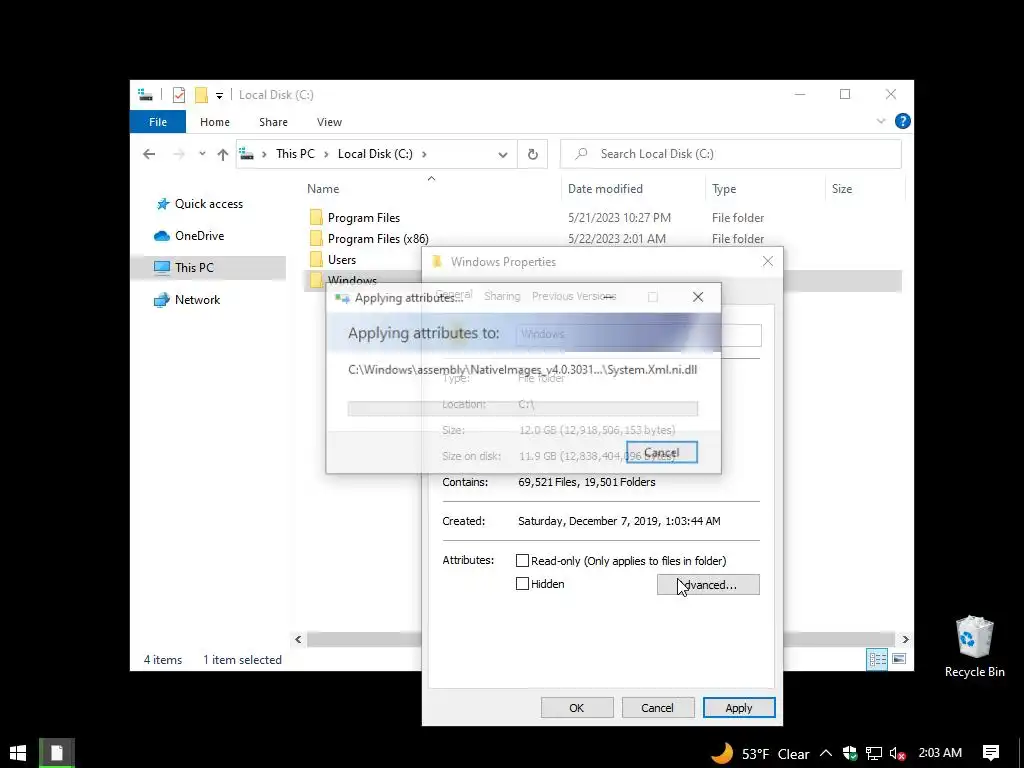Switch to Large icons view icon
Viewport: 1024px width, 768px height.
point(899,659)
